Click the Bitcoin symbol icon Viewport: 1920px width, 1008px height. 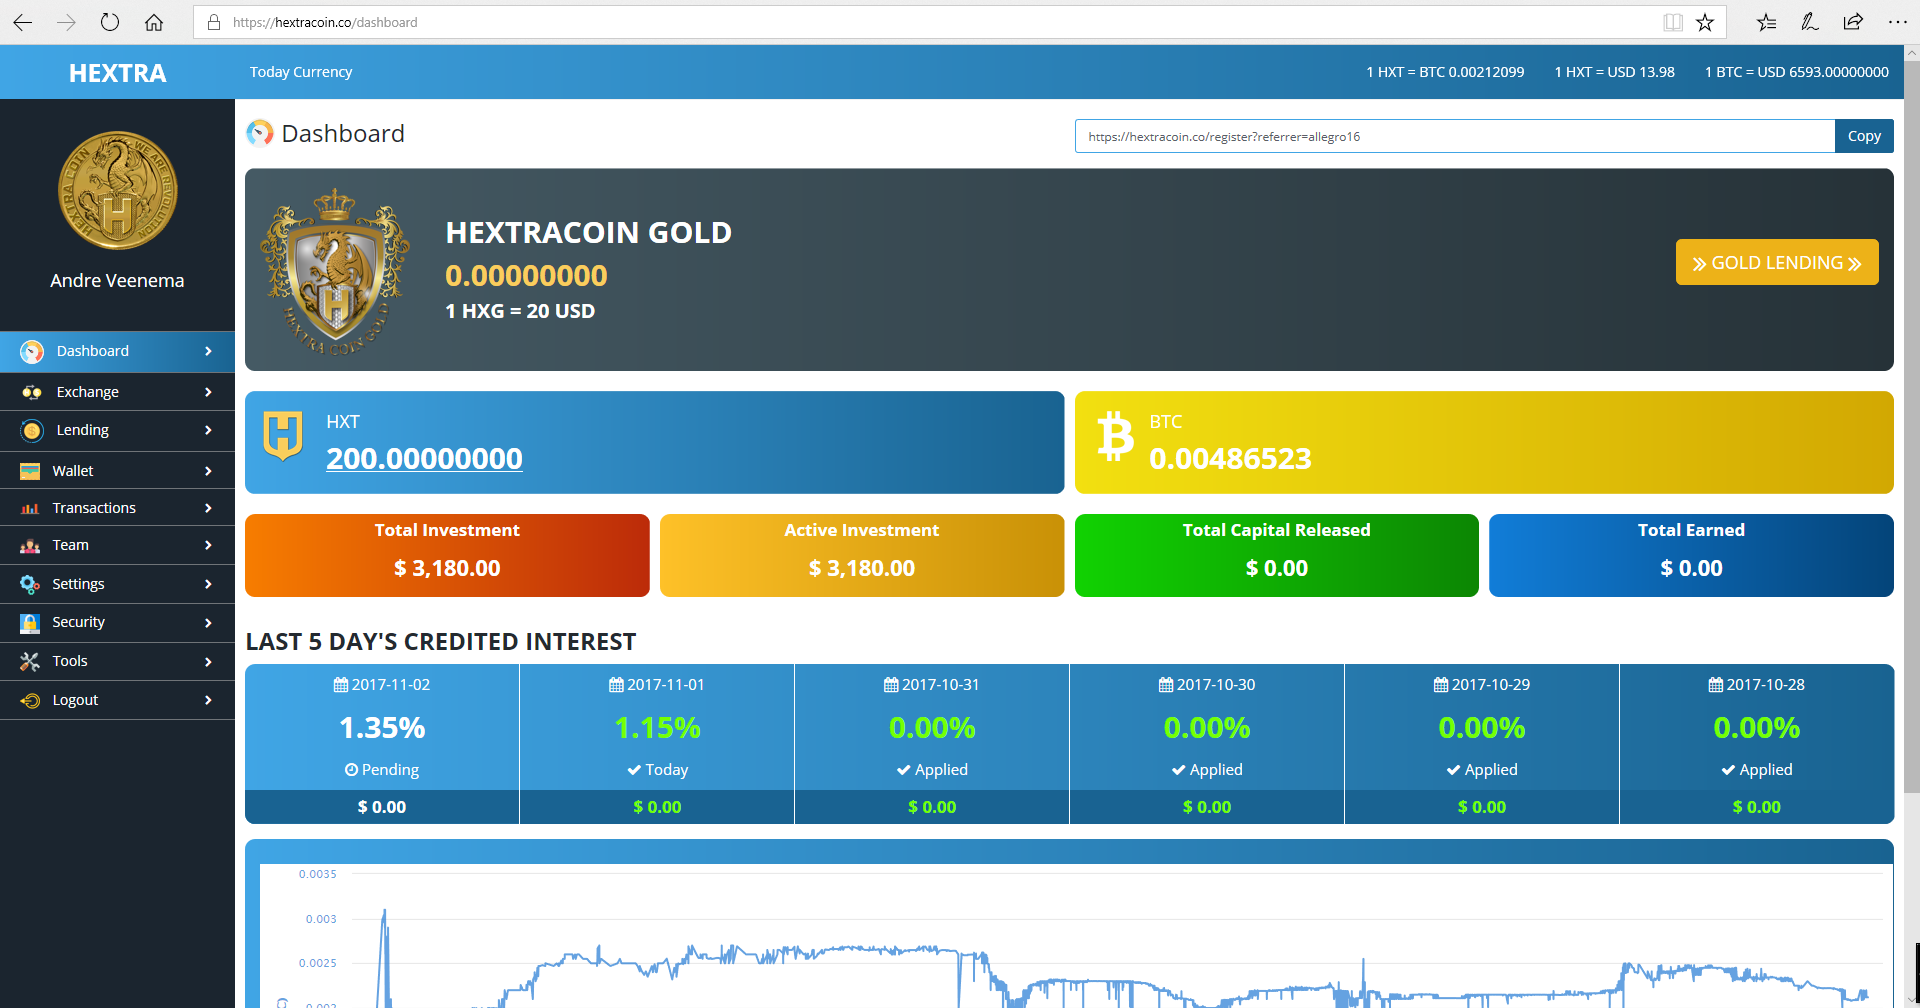[1115, 436]
